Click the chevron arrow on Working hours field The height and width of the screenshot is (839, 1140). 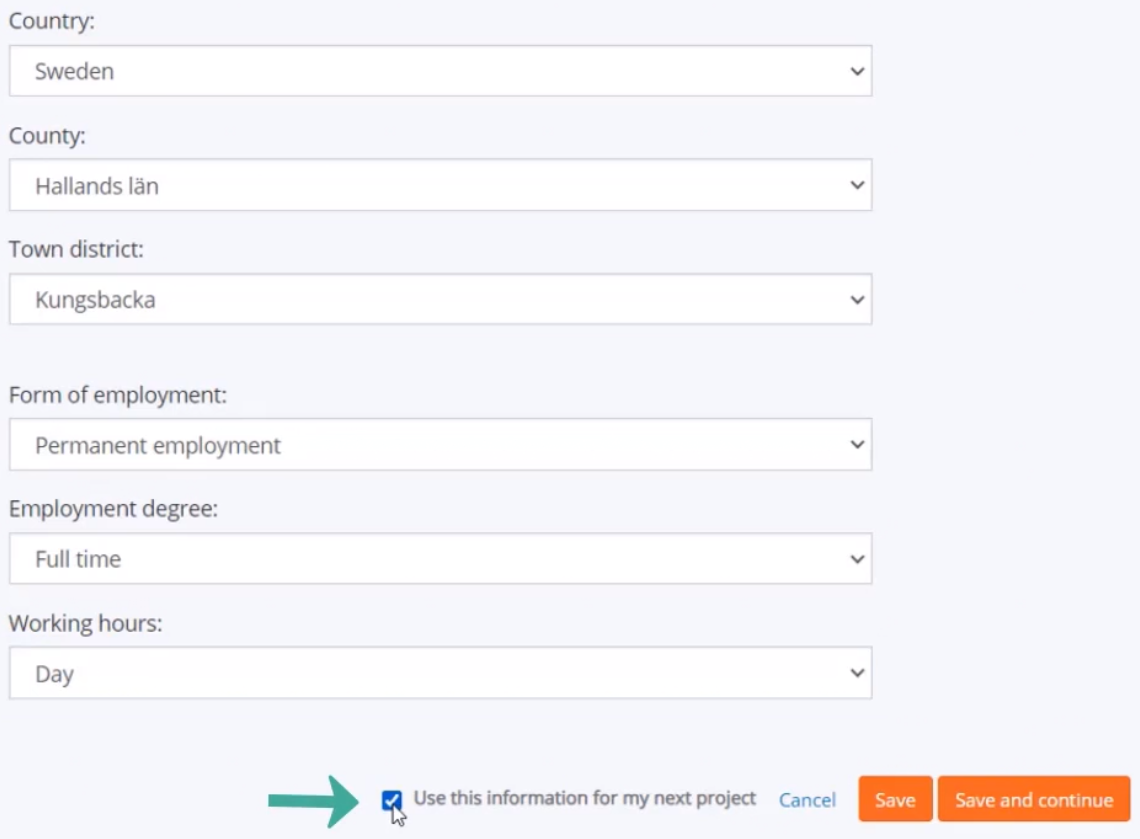tap(857, 673)
